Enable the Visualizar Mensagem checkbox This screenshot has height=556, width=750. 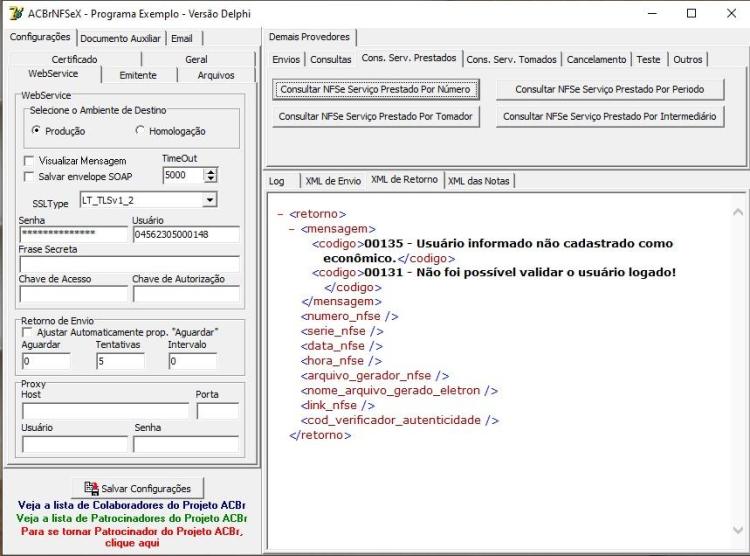click(29, 161)
